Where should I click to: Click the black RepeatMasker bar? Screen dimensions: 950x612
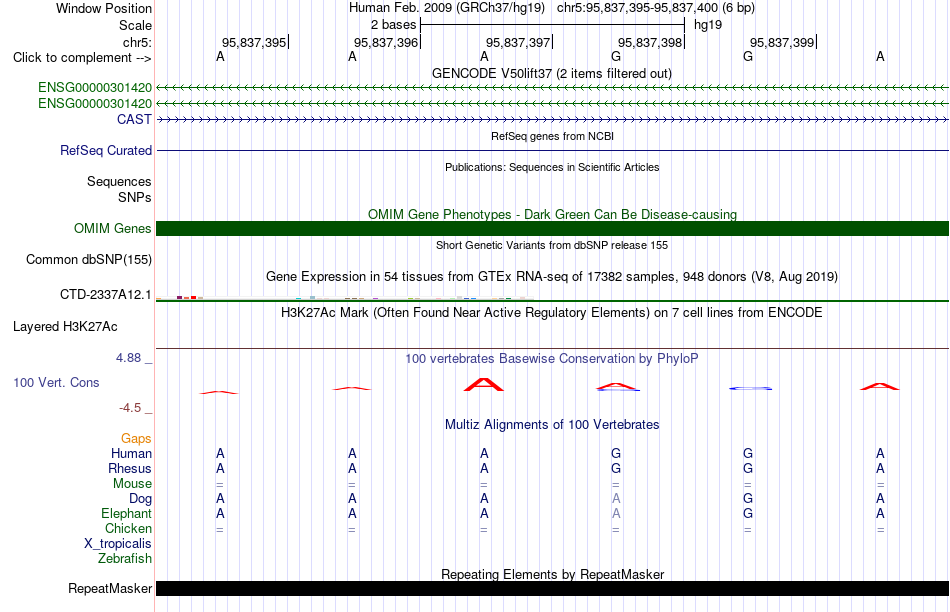[552, 588]
